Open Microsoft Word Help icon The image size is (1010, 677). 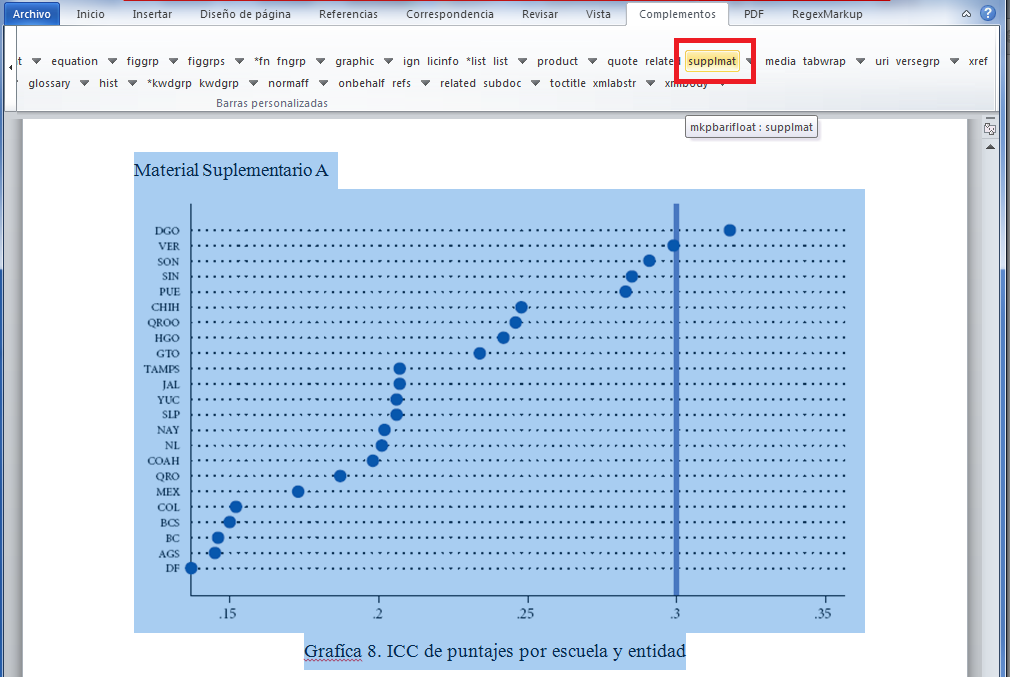pos(988,14)
